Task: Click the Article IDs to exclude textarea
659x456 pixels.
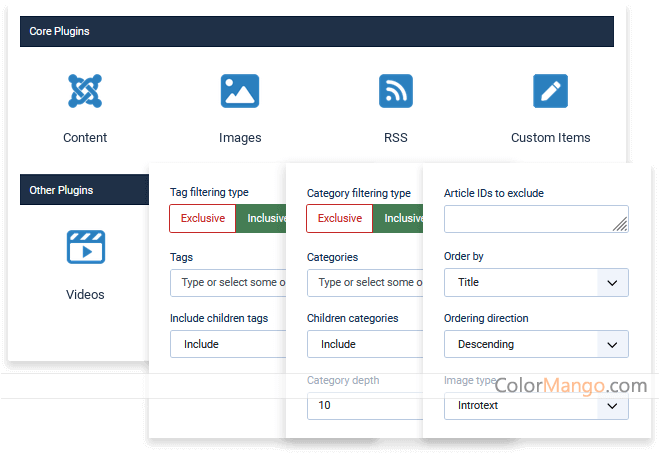Action: click(x=536, y=219)
